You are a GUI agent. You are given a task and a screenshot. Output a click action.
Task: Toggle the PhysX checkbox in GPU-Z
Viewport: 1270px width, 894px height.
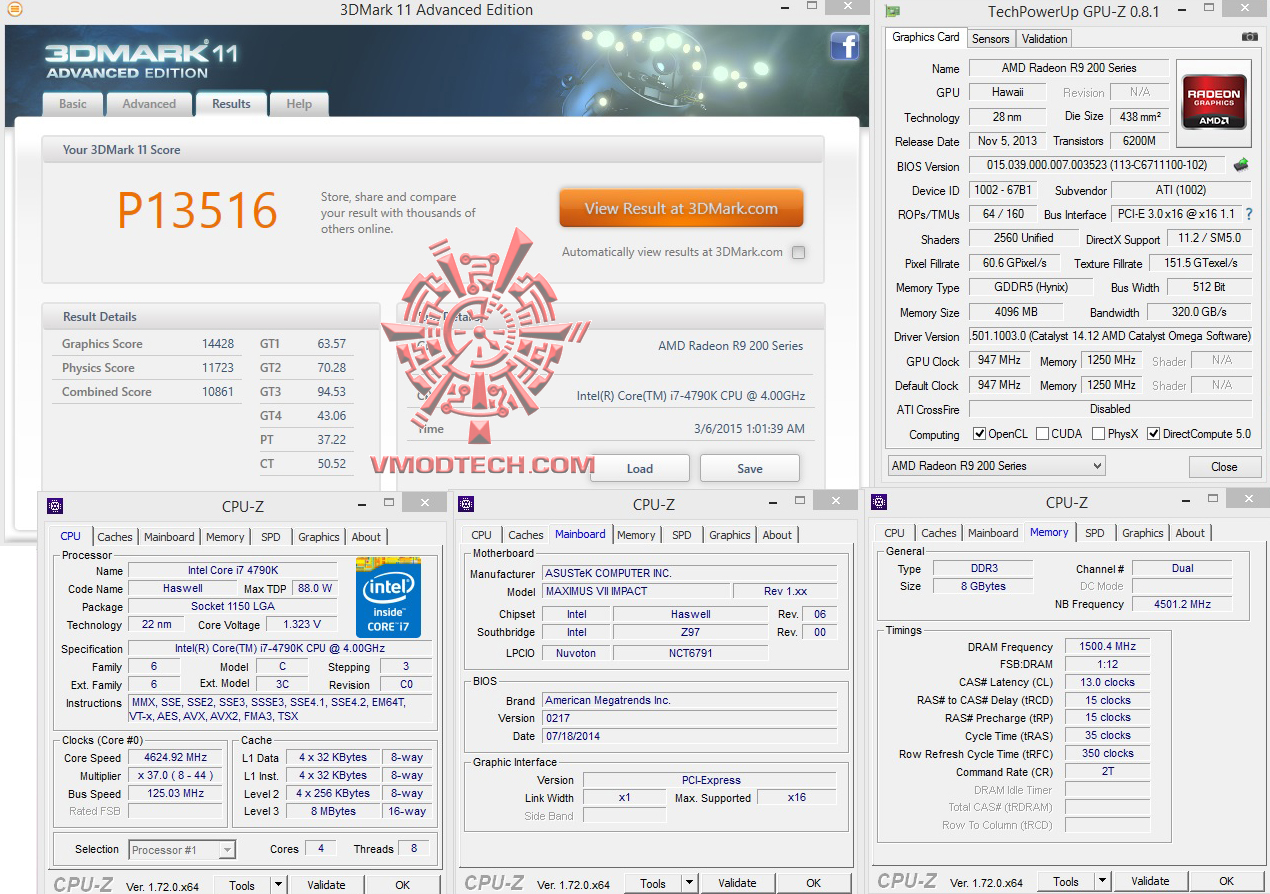(1099, 434)
